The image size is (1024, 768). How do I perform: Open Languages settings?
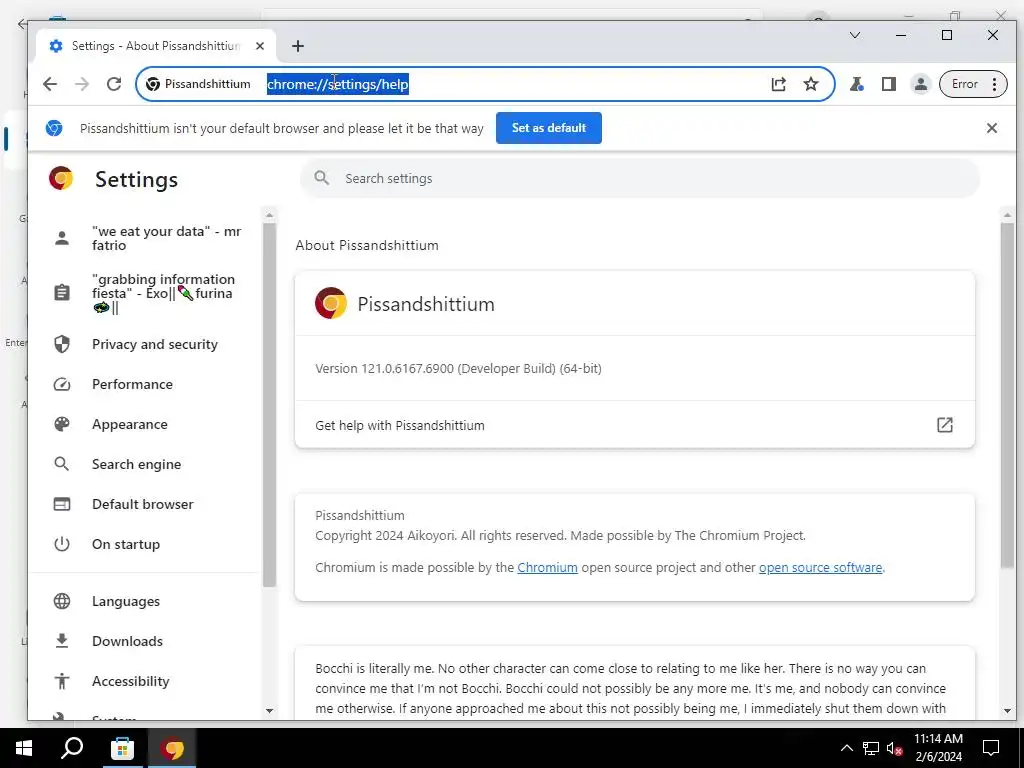point(144,601)
